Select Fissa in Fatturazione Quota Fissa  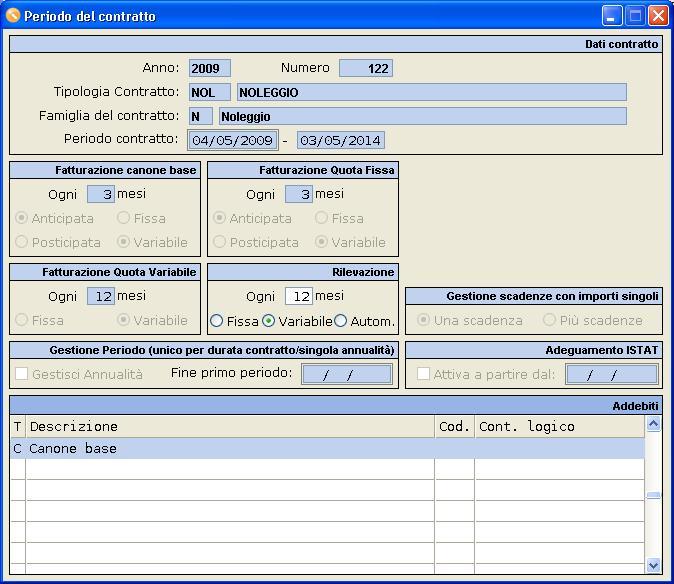(x=321, y=217)
